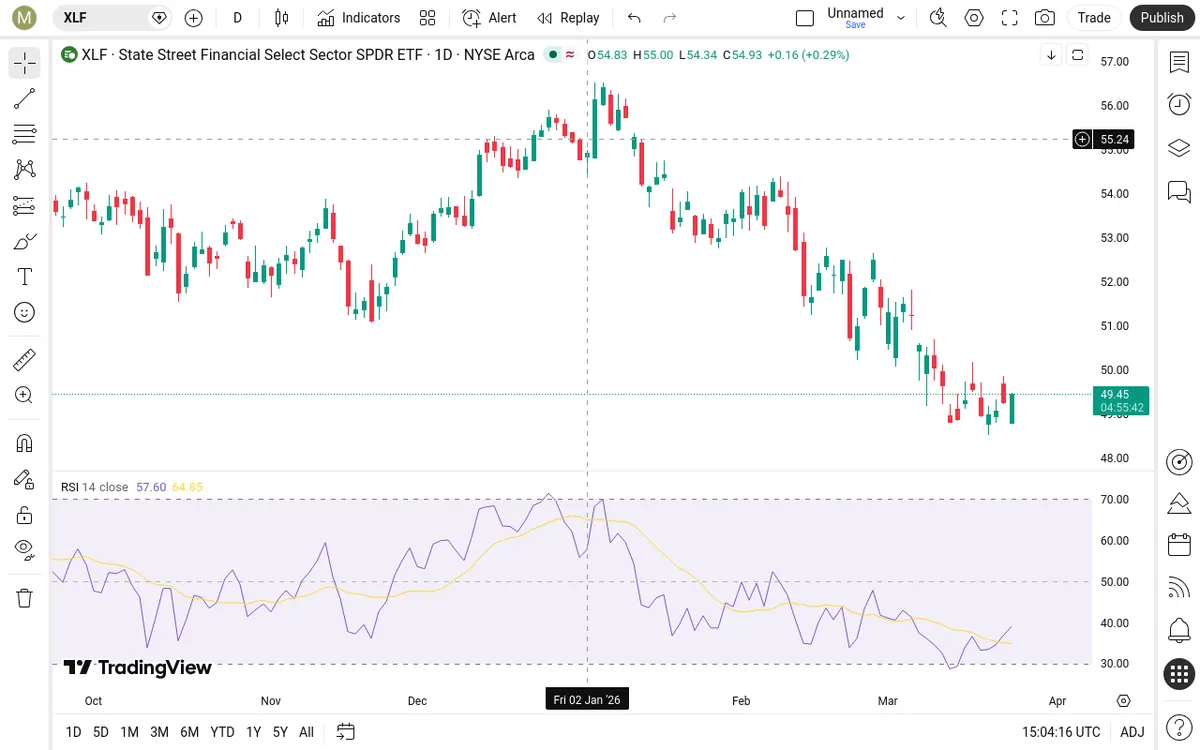1200x750 pixels.
Task: Save the Unnamed layout
Action: (855, 25)
